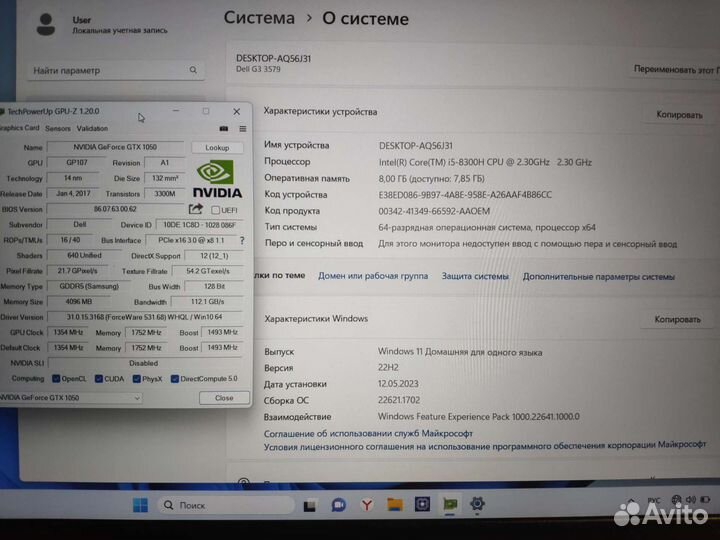Toggle the OpenCL checkbox
Viewport: 720px width, 540px height.
(x=56, y=378)
